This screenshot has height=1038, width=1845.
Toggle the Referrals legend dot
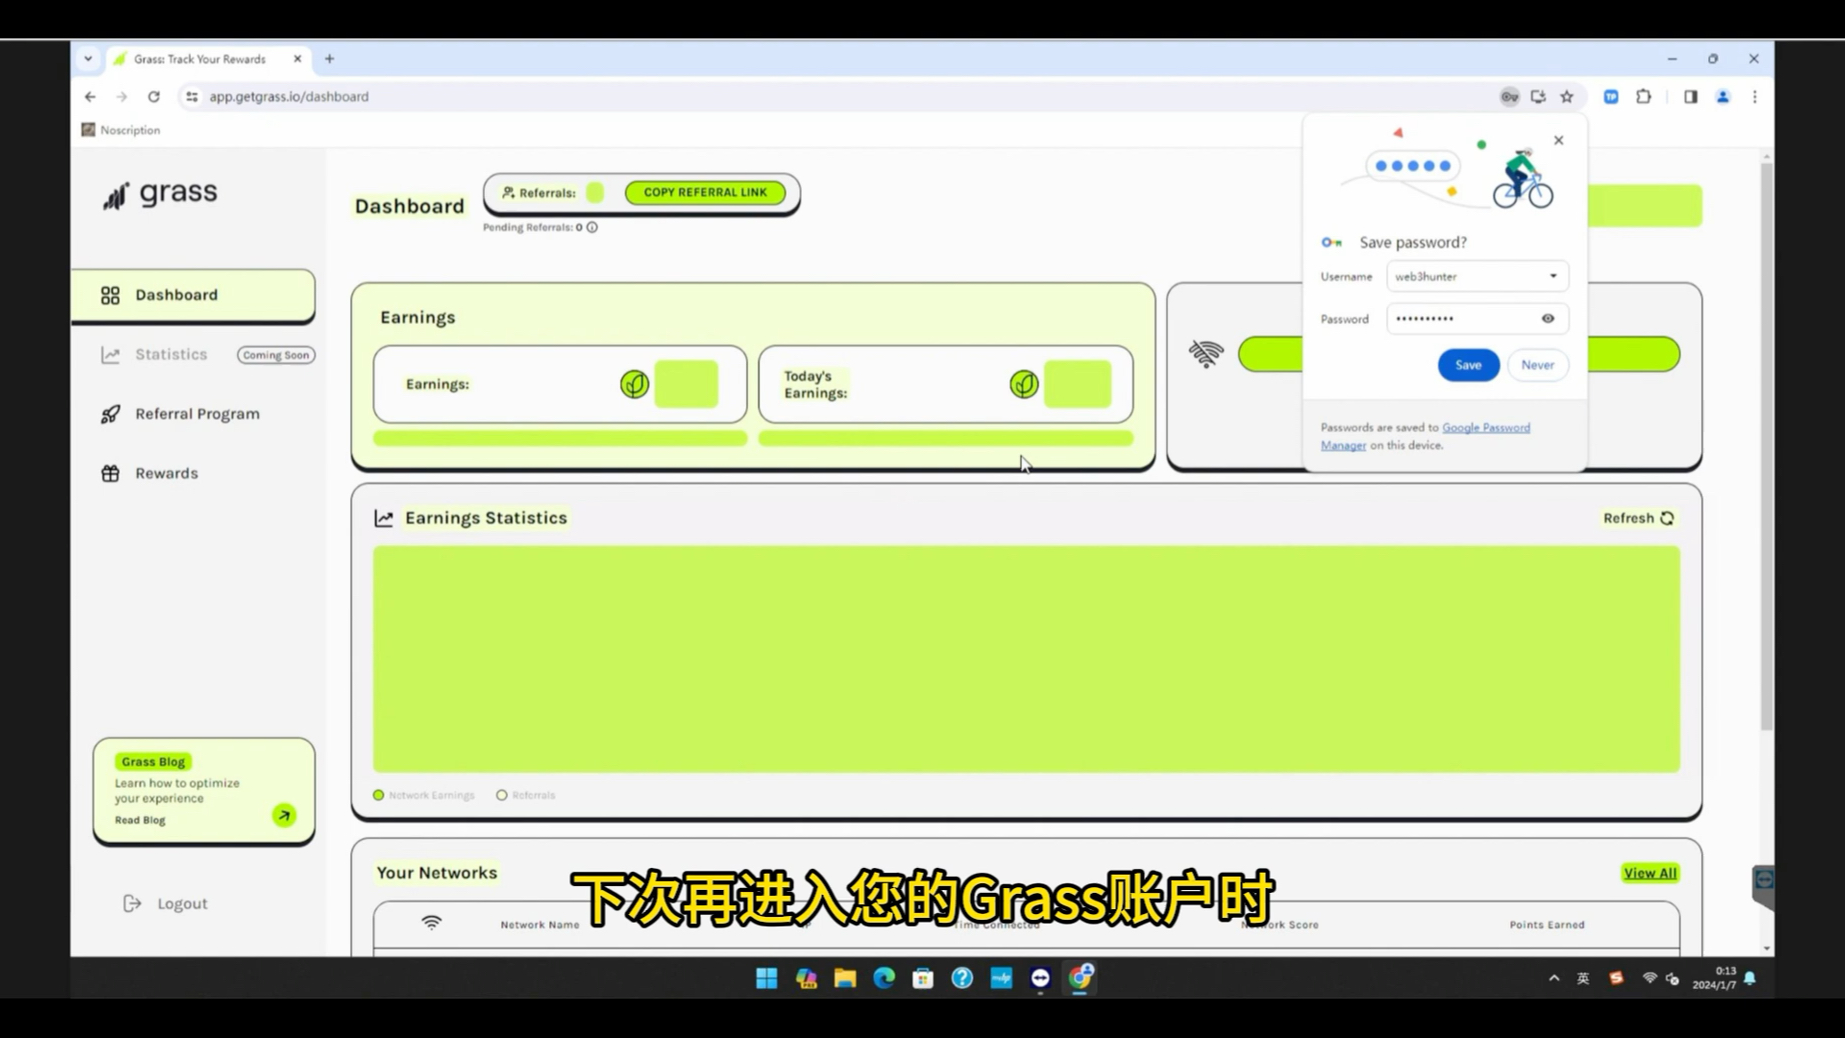coord(502,795)
